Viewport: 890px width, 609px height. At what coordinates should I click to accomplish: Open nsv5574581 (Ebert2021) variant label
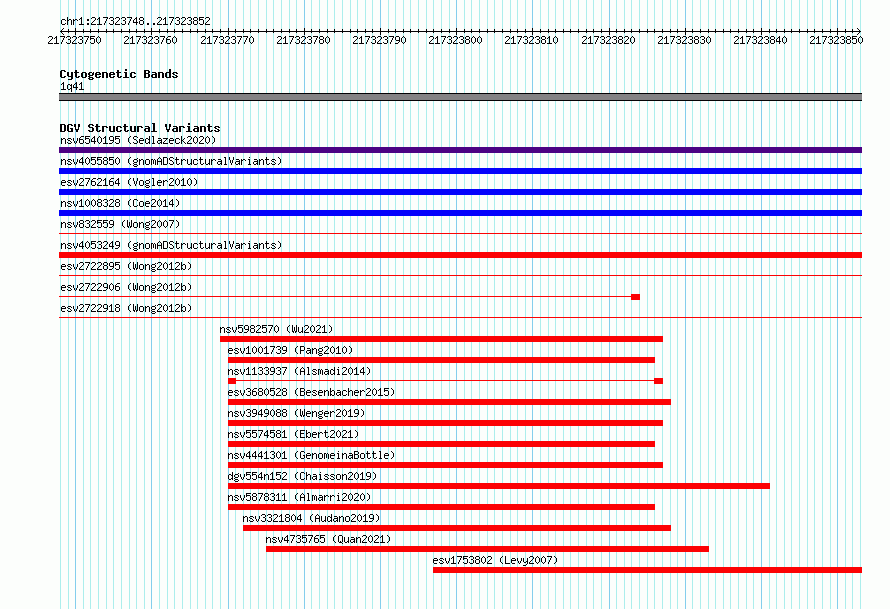tap(293, 434)
